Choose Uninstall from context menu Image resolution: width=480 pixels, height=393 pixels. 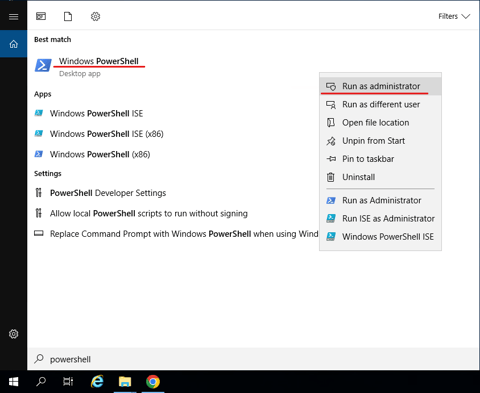coord(380,177)
